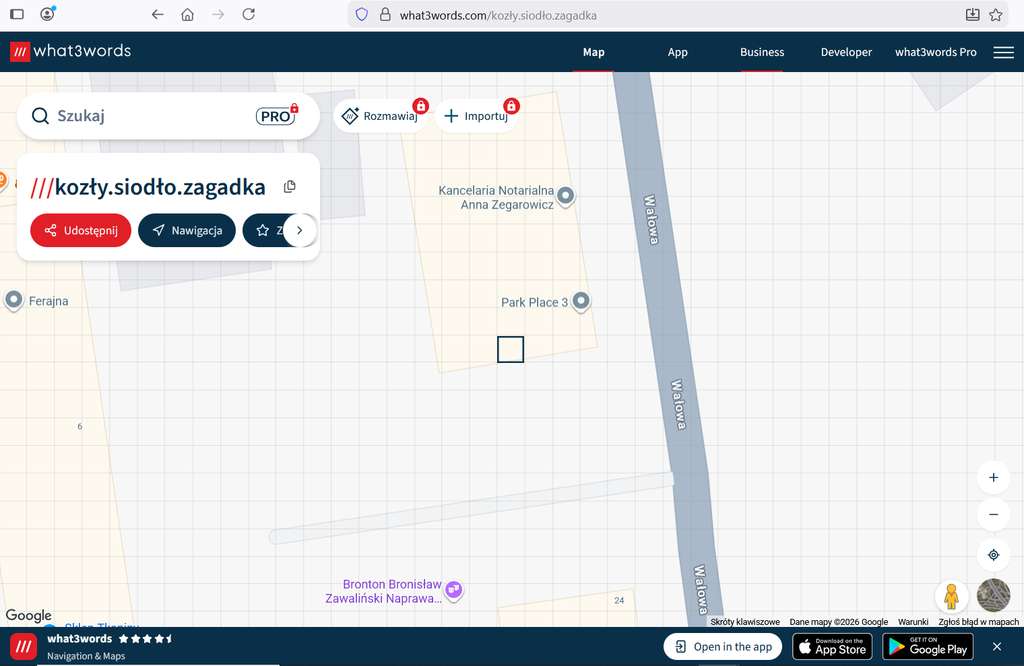Image resolution: width=1024 pixels, height=666 pixels.
Task: Reload the page
Action: pyautogui.click(x=248, y=14)
